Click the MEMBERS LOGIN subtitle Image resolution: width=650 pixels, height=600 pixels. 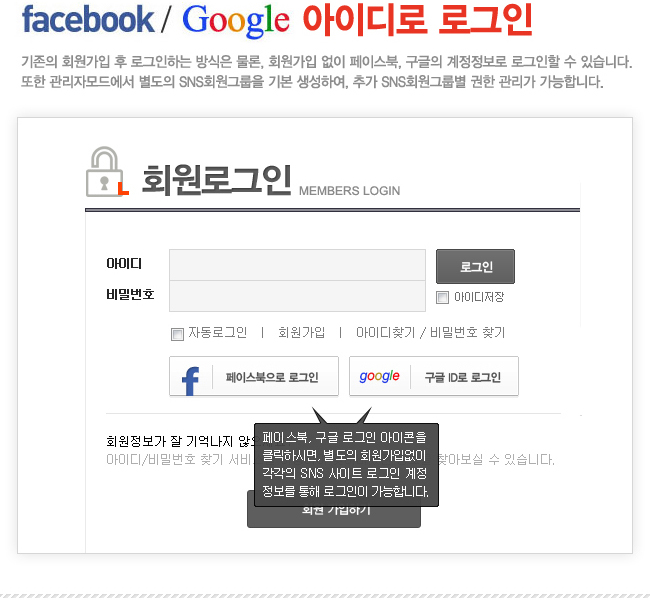[x=349, y=191]
